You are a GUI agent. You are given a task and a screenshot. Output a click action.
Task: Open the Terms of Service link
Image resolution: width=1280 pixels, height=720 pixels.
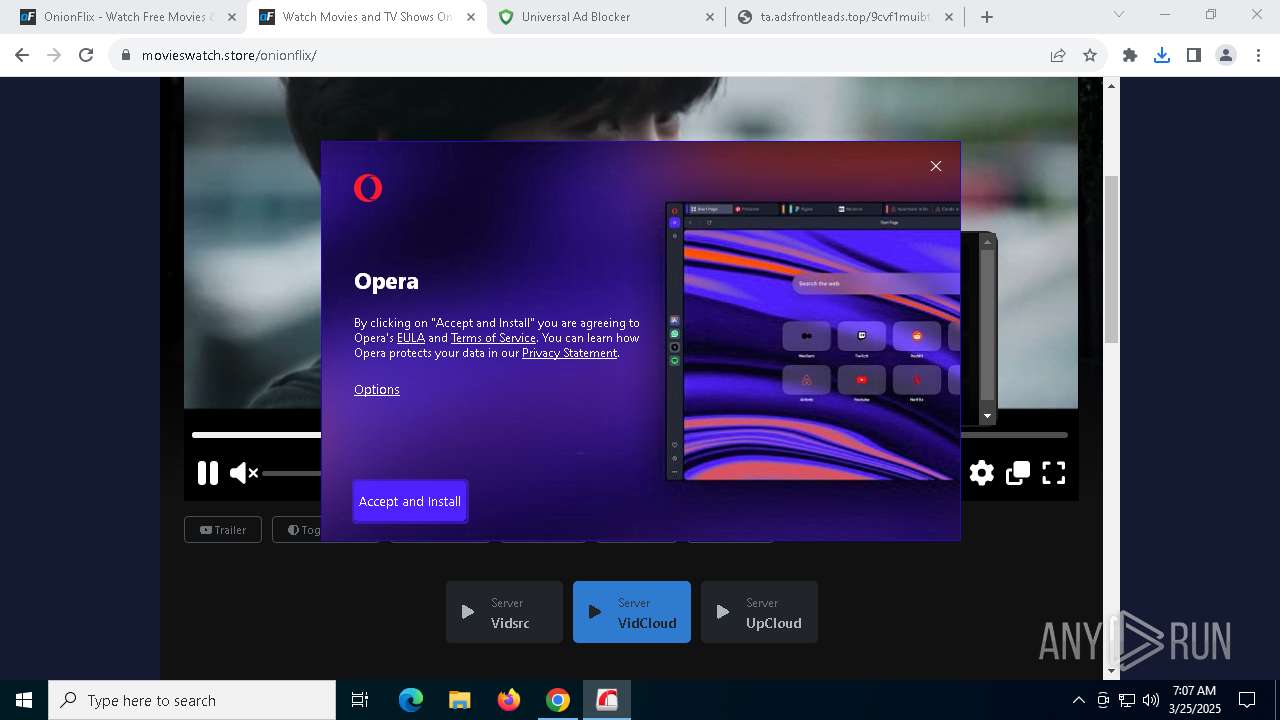[x=493, y=338]
